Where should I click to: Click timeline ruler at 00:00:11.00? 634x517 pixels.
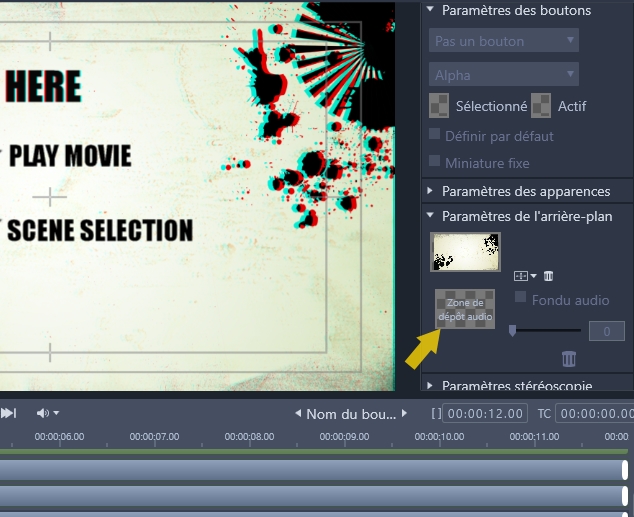point(535,437)
